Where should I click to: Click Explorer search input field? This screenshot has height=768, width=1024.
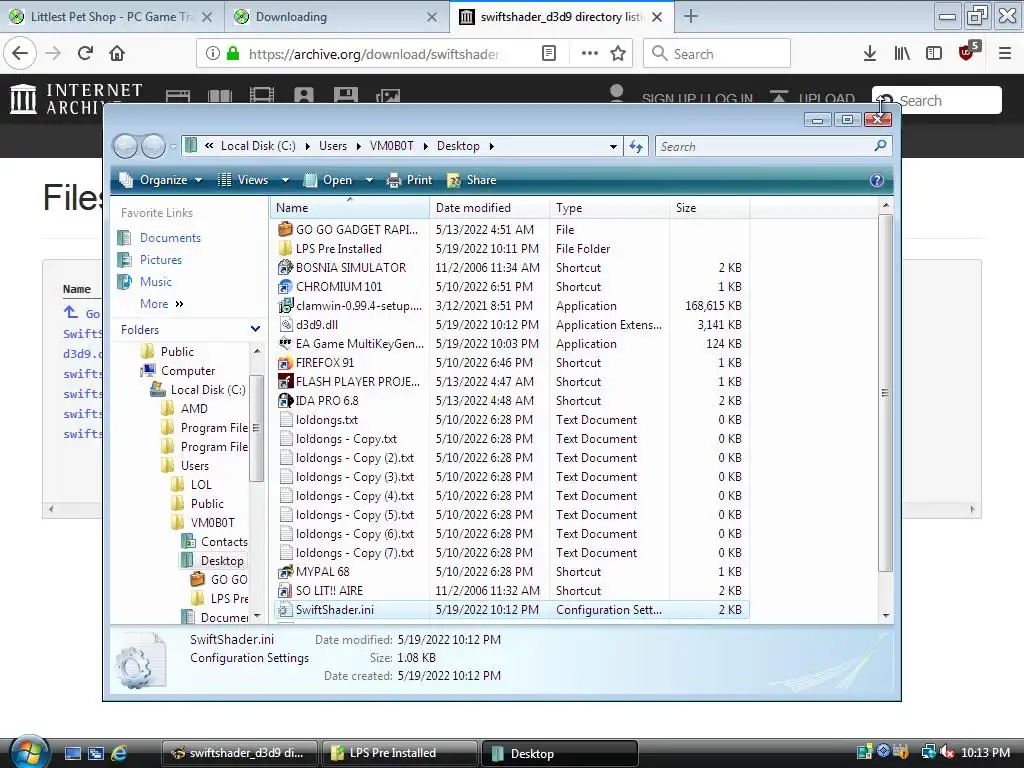click(x=764, y=146)
